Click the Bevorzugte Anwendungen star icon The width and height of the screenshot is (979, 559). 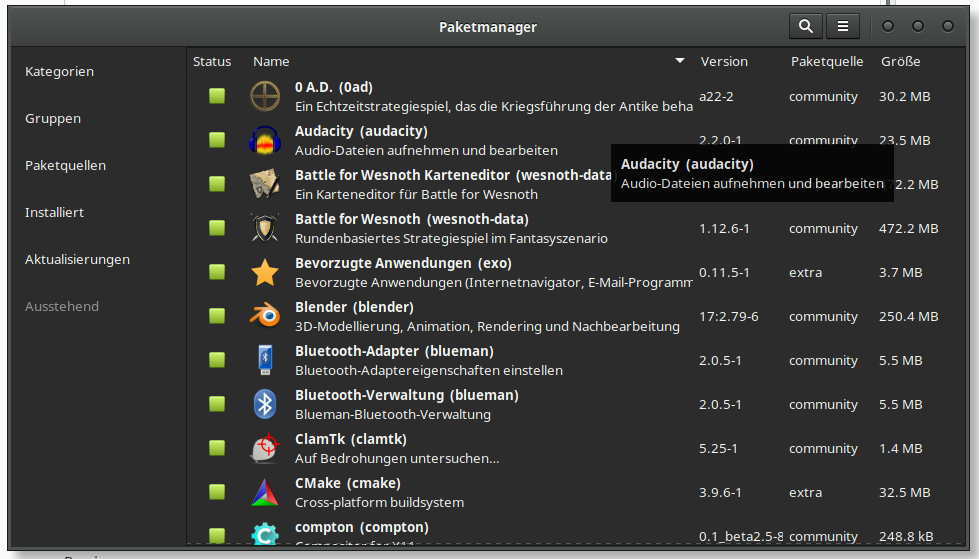pyautogui.click(x=265, y=272)
